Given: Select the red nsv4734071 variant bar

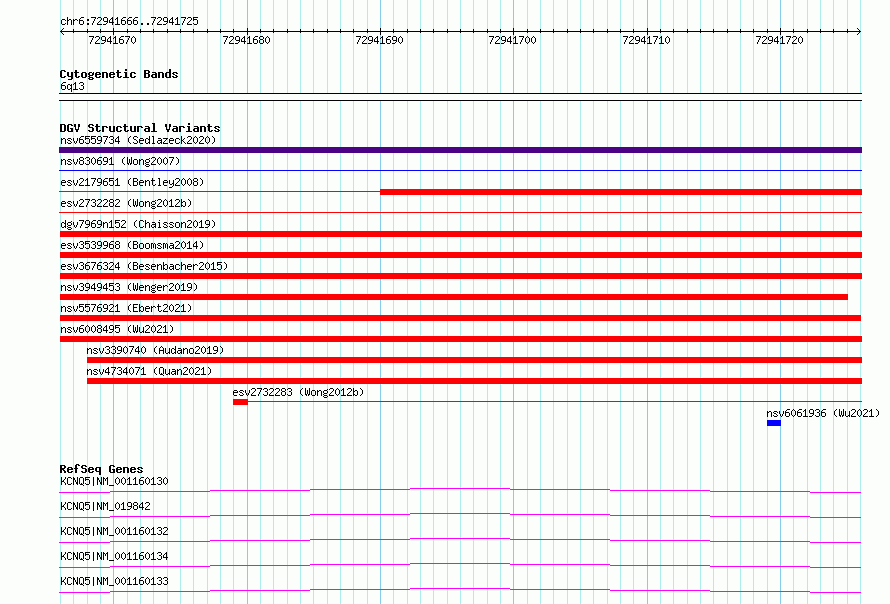Looking at the screenshot, I should pos(474,381).
